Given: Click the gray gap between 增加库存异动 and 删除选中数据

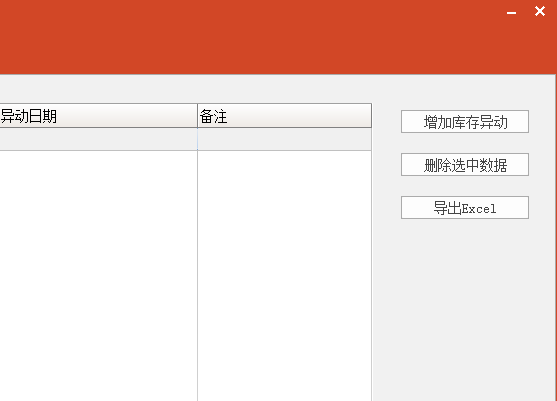Looking at the screenshot, I should (x=465, y=143).
